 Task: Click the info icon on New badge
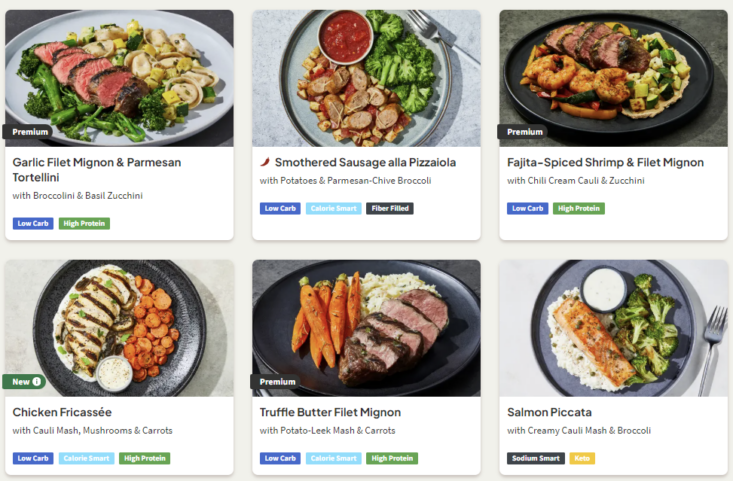pos(37,381)
